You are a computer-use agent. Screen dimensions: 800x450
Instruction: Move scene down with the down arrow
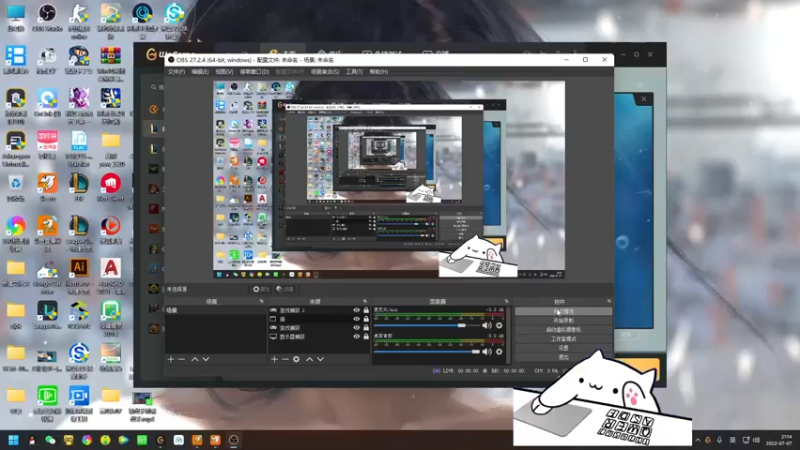pos(206,359)
